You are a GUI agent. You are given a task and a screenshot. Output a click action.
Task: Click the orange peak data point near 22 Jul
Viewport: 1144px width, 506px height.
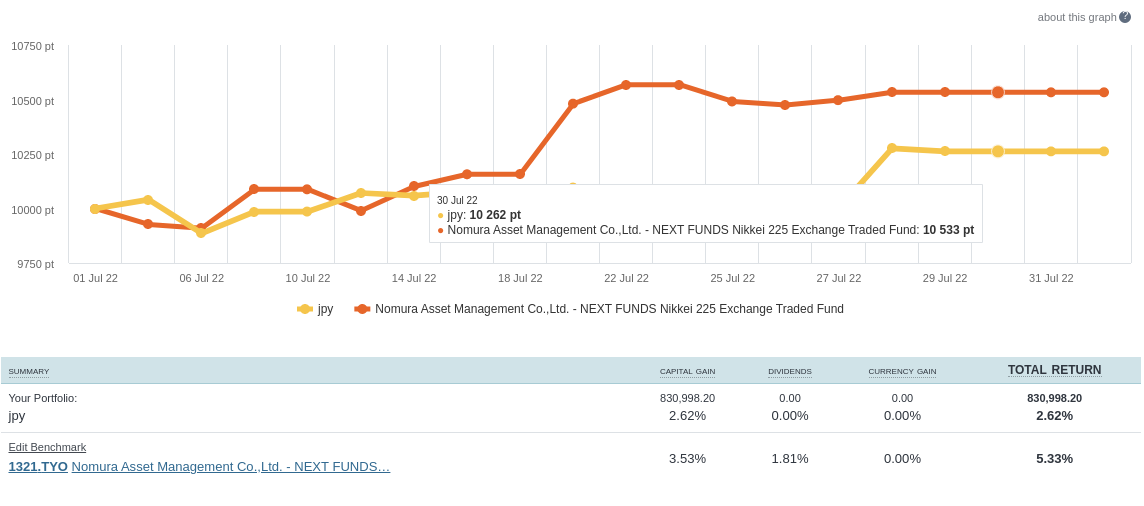pyautogui.click(x=626, y=85)
